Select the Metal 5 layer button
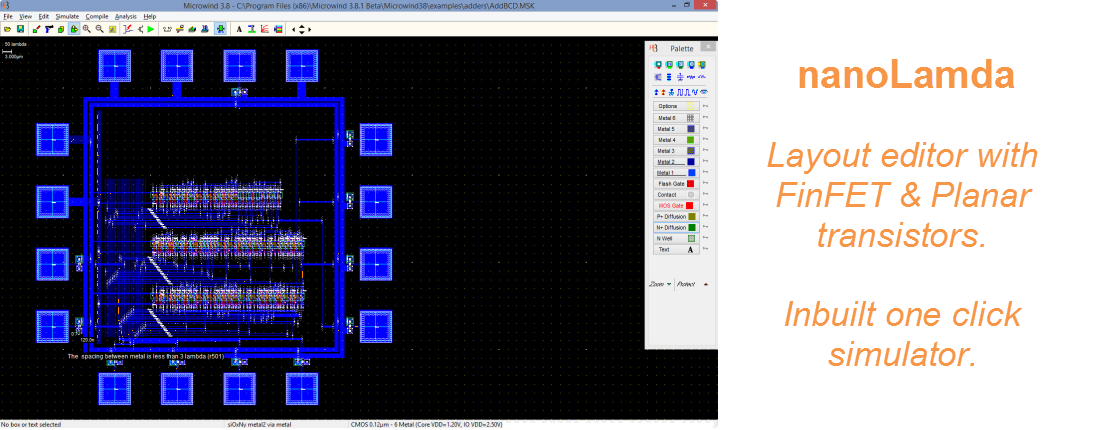Image resolution: width=1100 pixels, height=430 pixels. pyautogui.click(x=676, y=129)
